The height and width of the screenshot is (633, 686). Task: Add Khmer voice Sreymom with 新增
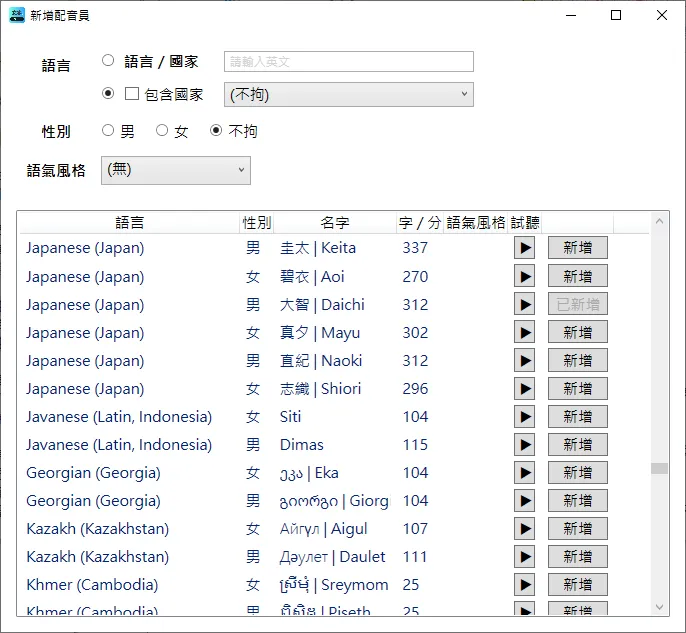(x=578, y=584)
